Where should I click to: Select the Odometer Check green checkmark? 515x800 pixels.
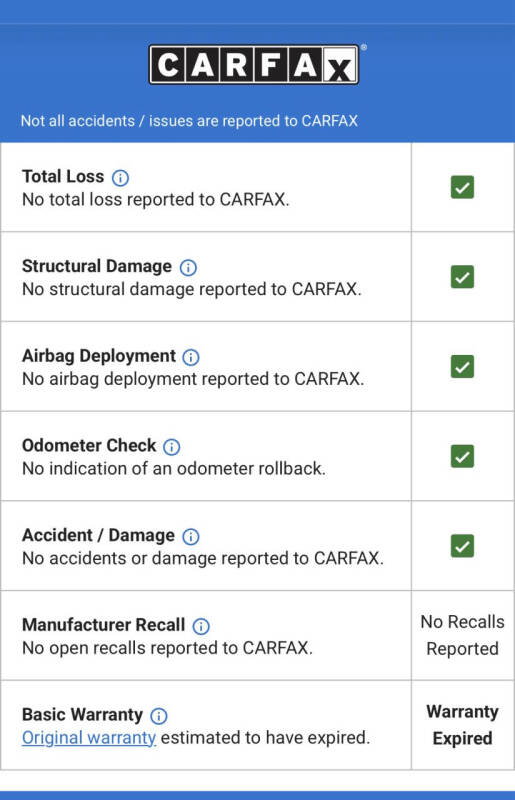pos(462,457)
